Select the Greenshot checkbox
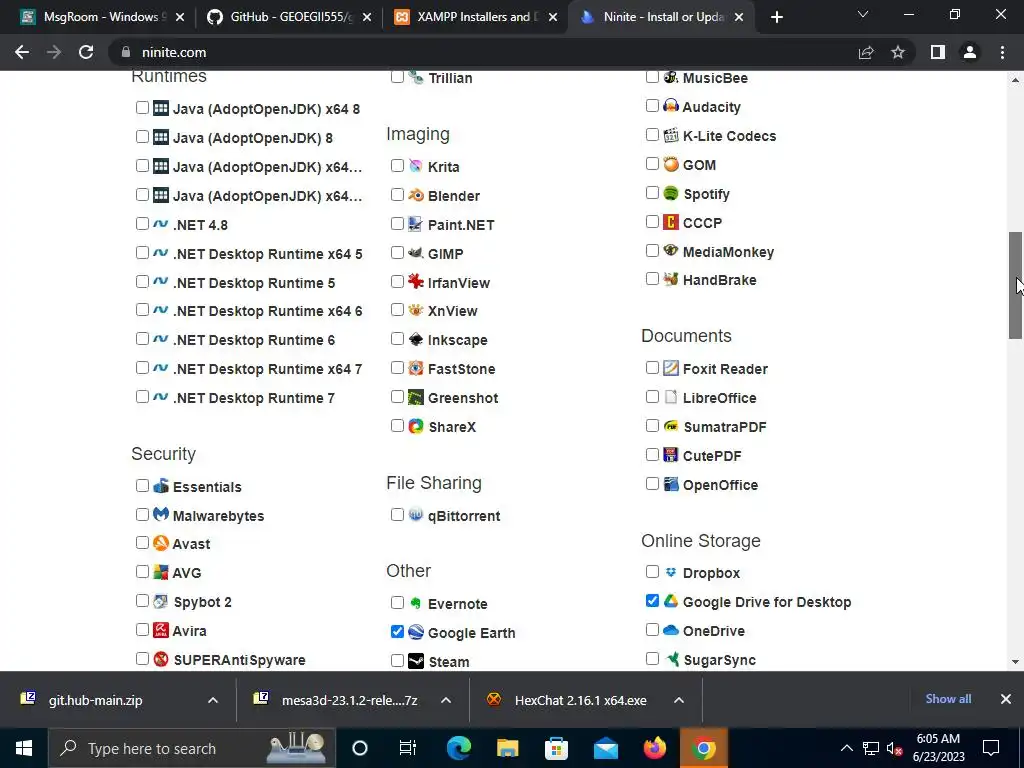Image resolution: width=1024 pixels, height=768 pixels. click(x=397, y=397)
